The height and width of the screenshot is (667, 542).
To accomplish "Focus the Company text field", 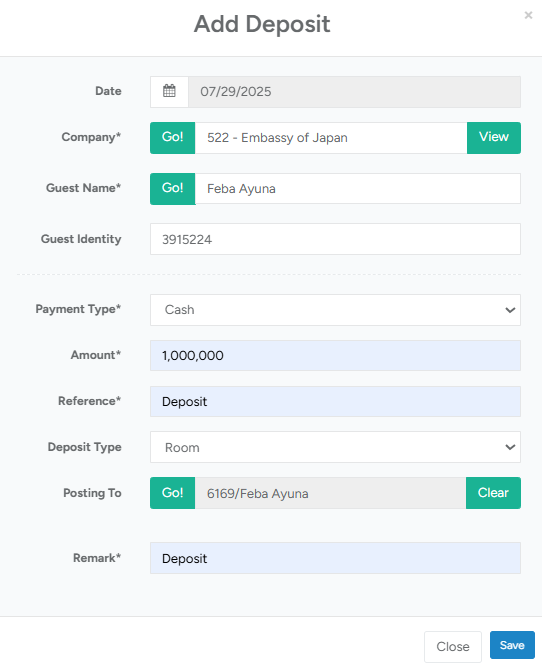I will click(x=331, y=138).
